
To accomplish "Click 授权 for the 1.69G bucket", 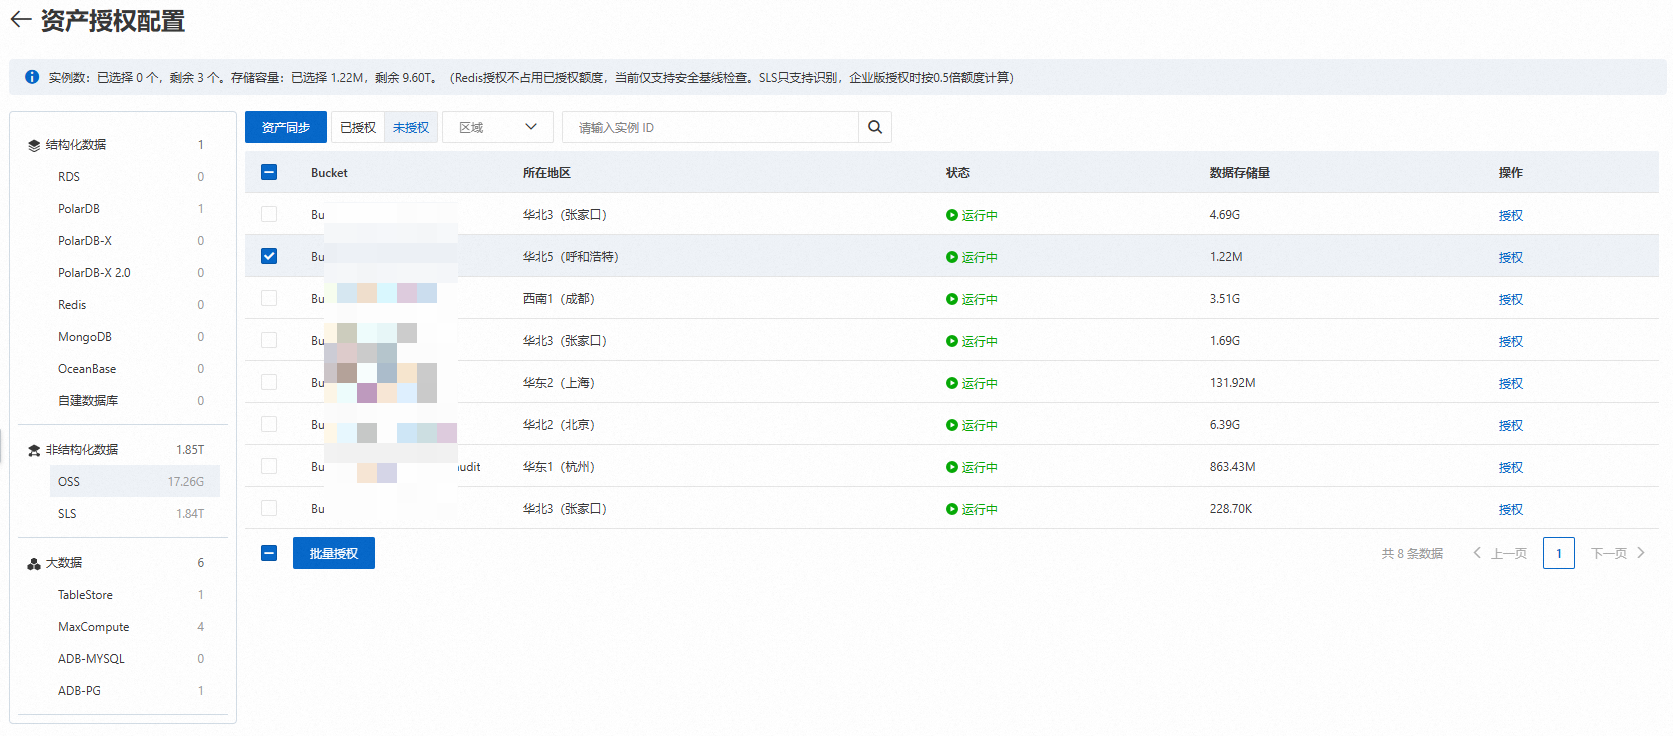I will [x=1510, y=341].
